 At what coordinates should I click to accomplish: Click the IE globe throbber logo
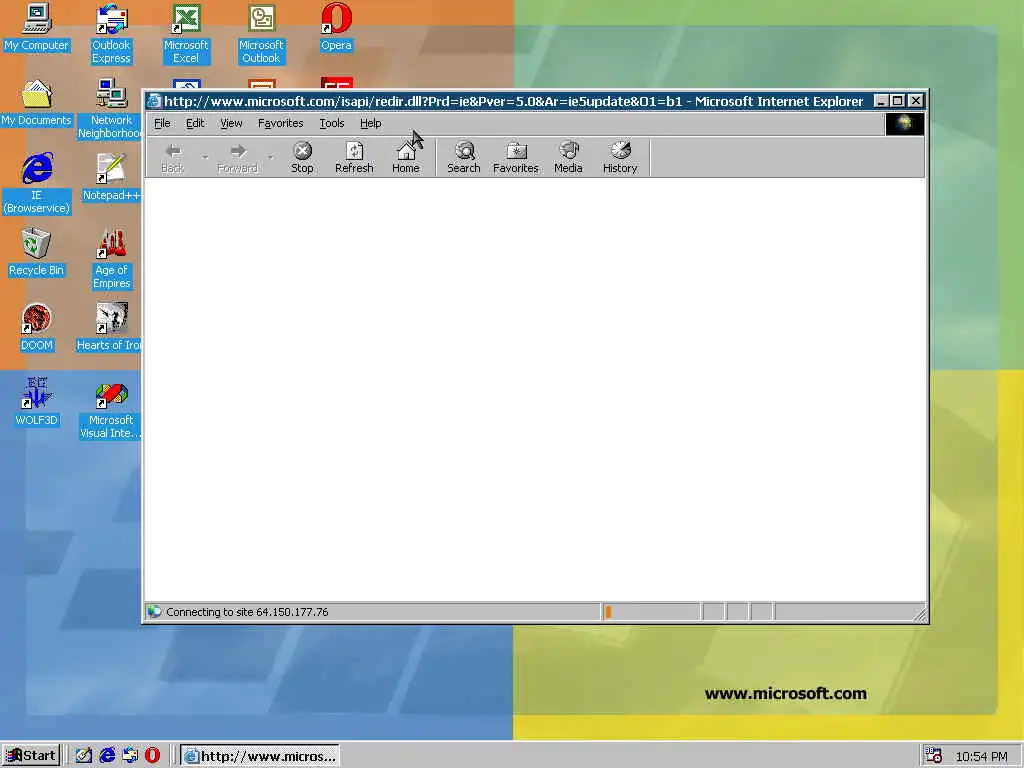(904, 124)
